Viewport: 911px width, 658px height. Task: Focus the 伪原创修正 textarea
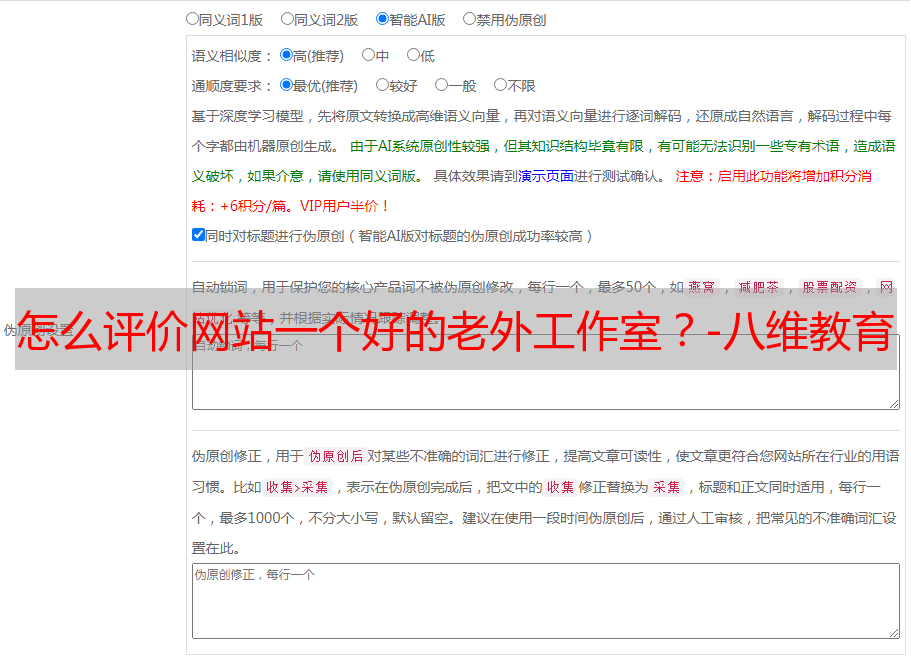pyautogui.click(x=546, y=601)
